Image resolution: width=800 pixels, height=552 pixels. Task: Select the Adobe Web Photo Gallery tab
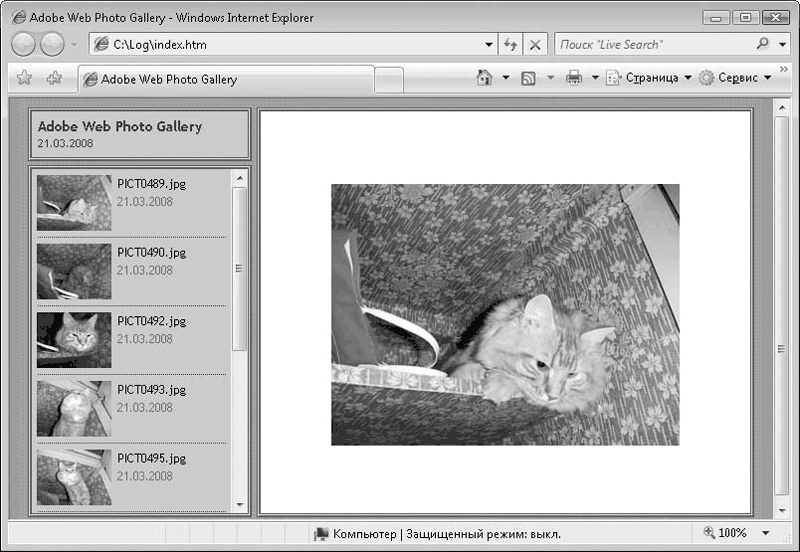(x=227, y=80)
